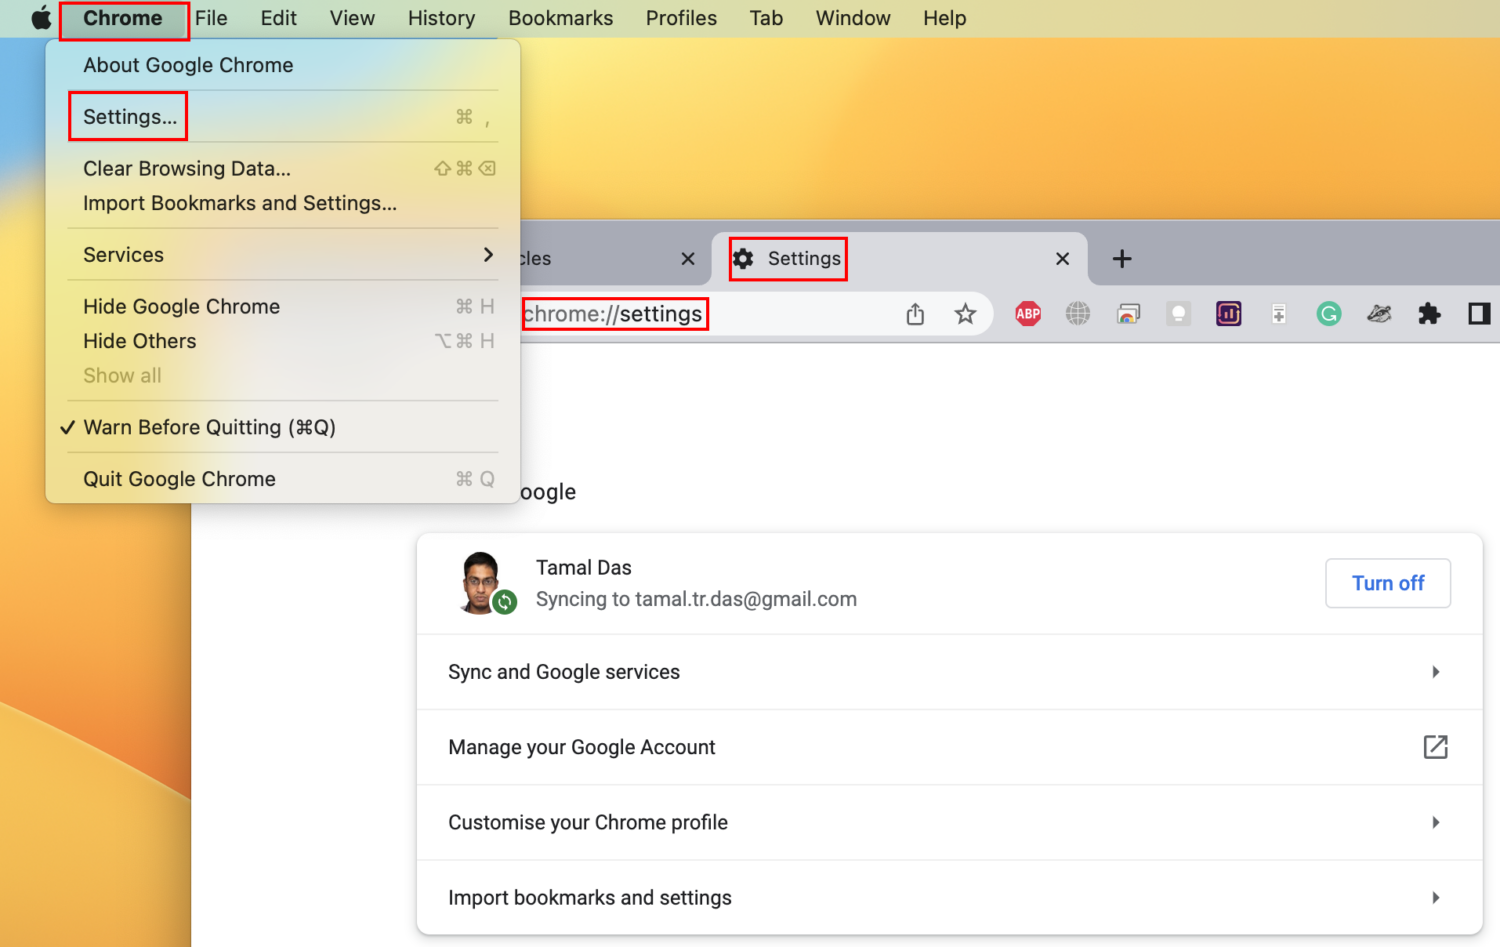
Task: Bookmark this page with the star icon
Action: [965, 314]
